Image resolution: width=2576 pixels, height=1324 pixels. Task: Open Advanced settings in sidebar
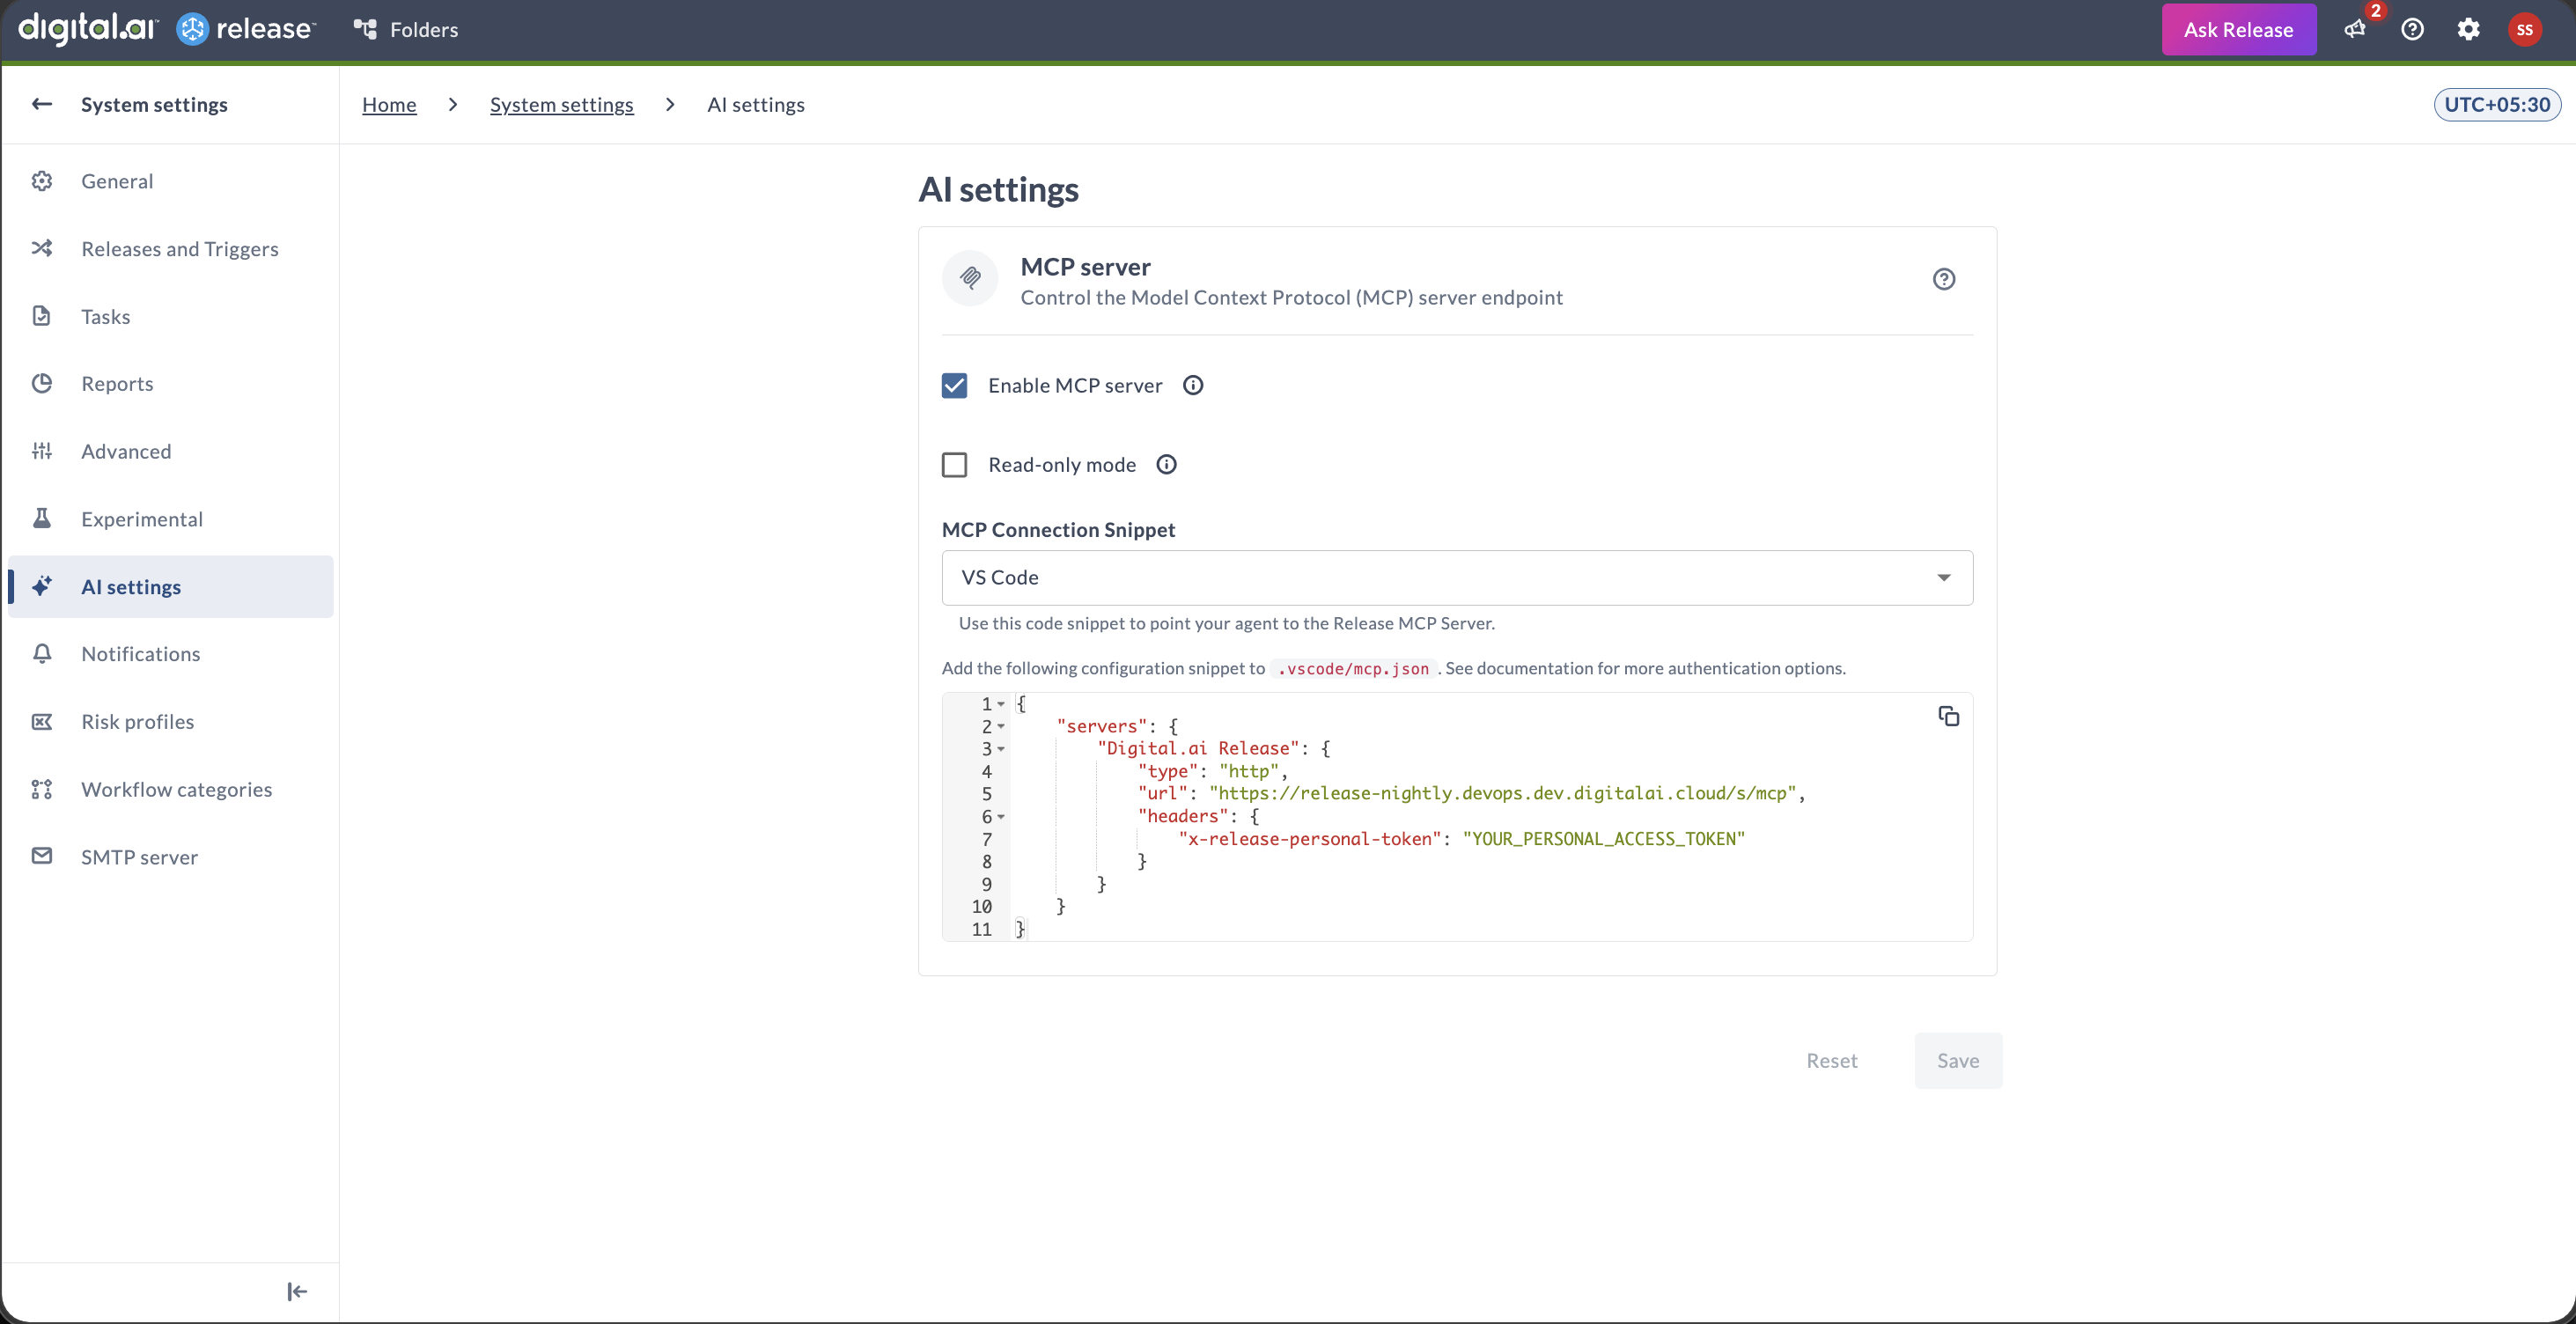170,451
